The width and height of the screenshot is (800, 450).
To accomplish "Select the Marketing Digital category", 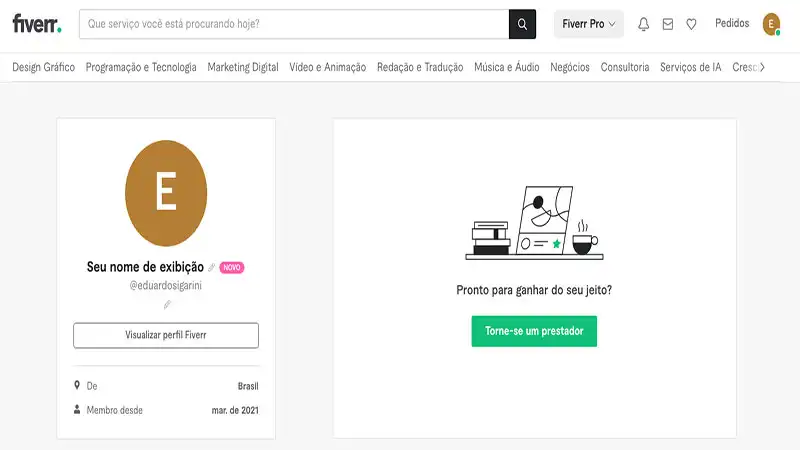I will [243, 68].
